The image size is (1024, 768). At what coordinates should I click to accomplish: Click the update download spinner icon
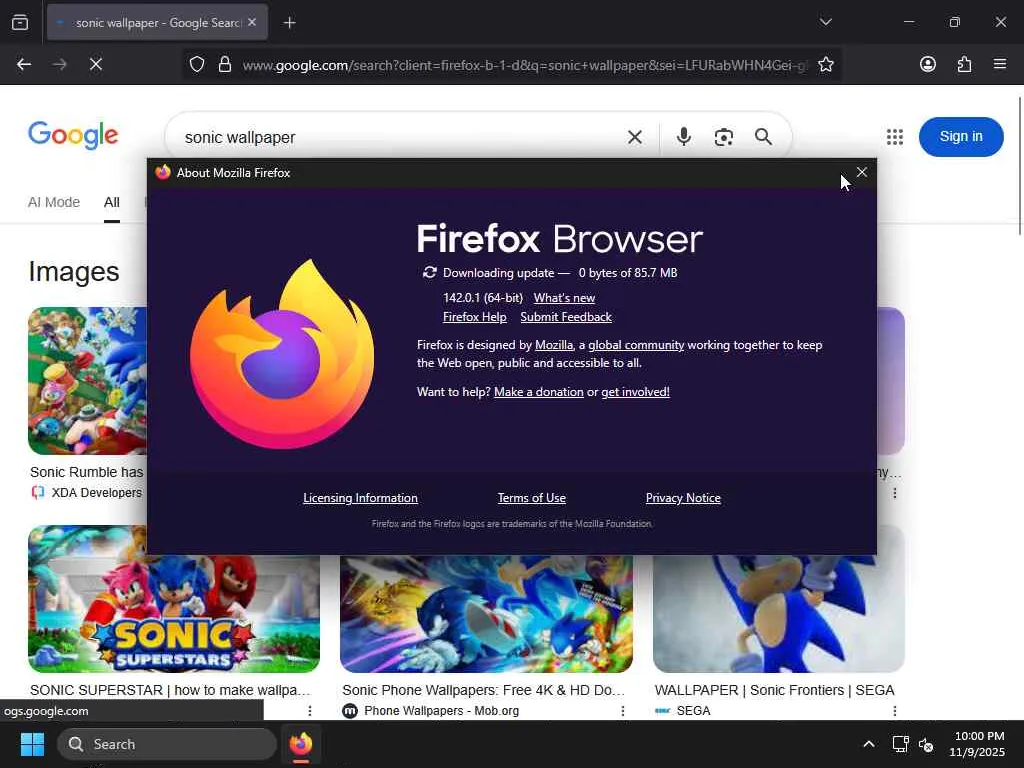pyautogui.click(x=429, y=272)
